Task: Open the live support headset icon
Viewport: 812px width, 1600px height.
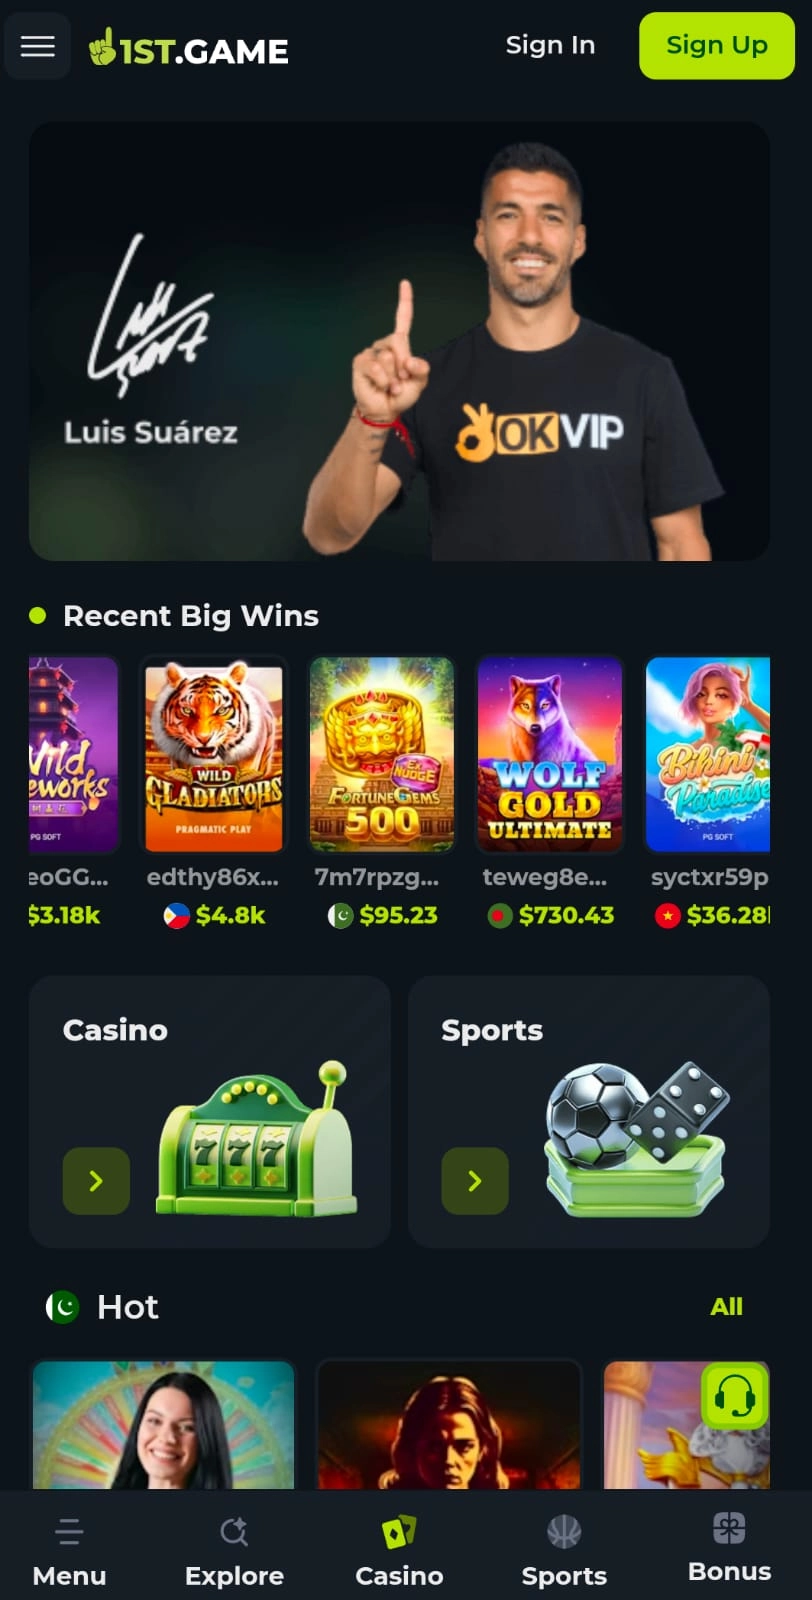Action: click(735, 1395)
